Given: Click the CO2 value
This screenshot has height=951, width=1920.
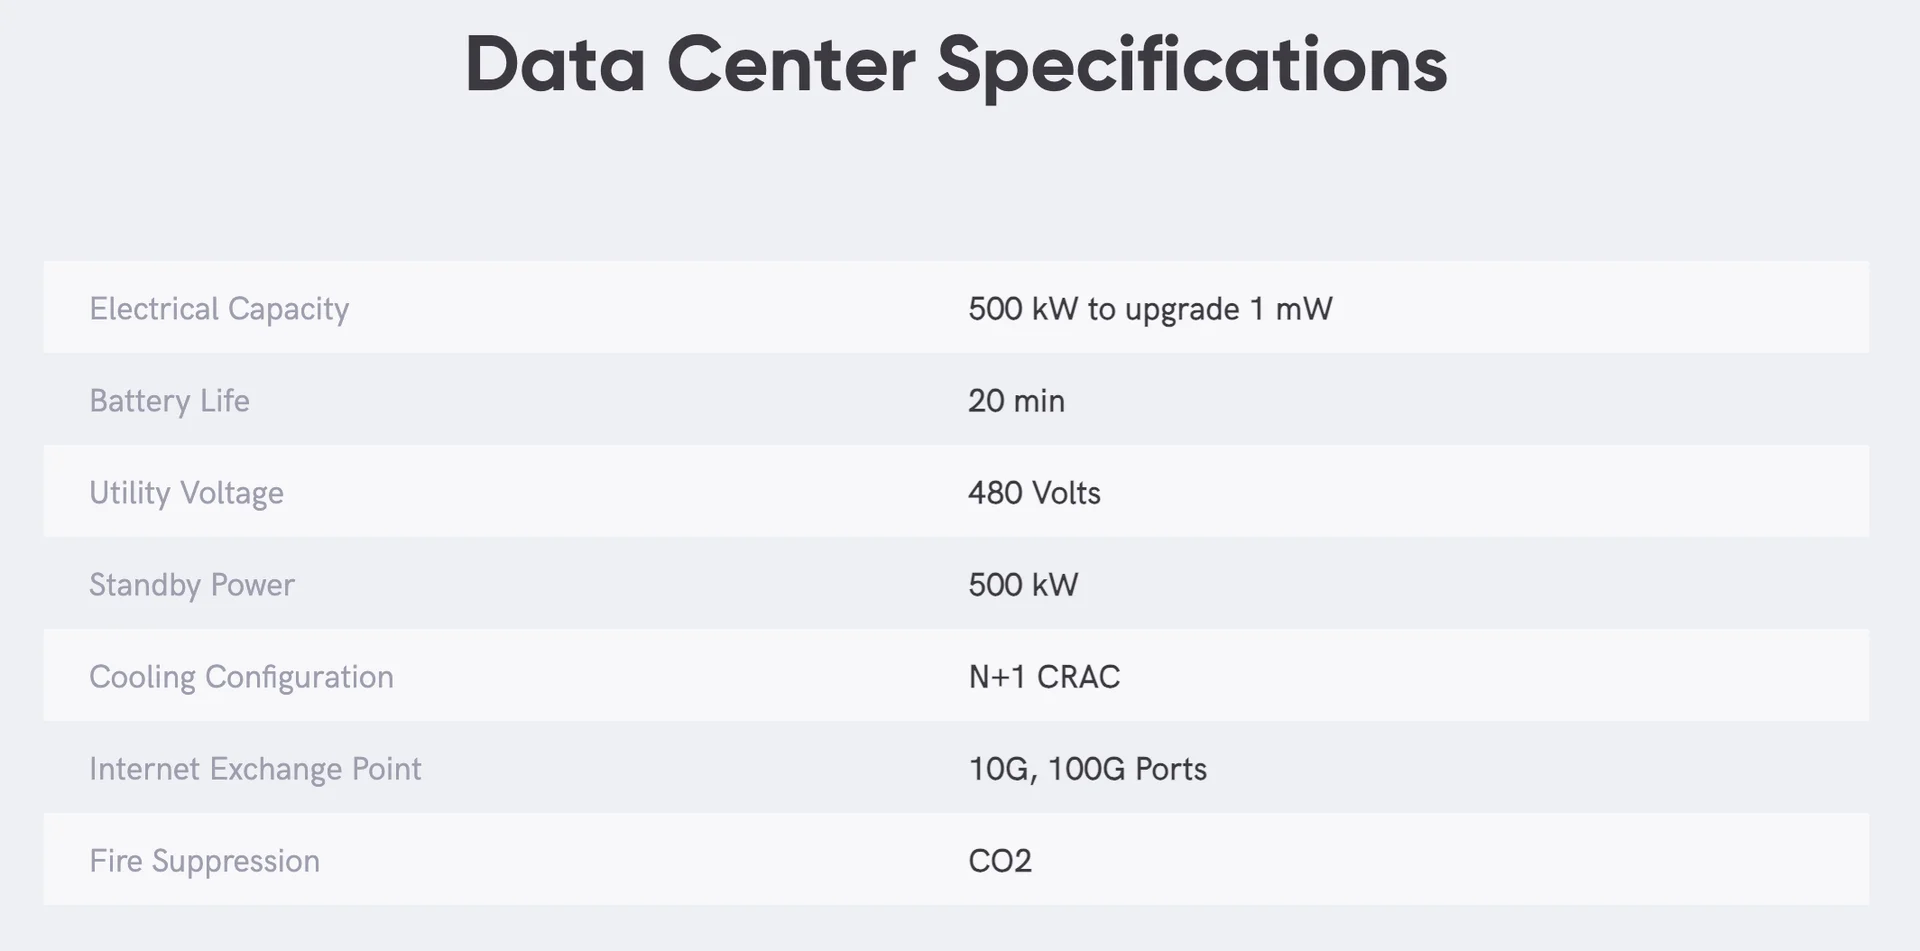Looking at the screenshot, I should 999,861.
